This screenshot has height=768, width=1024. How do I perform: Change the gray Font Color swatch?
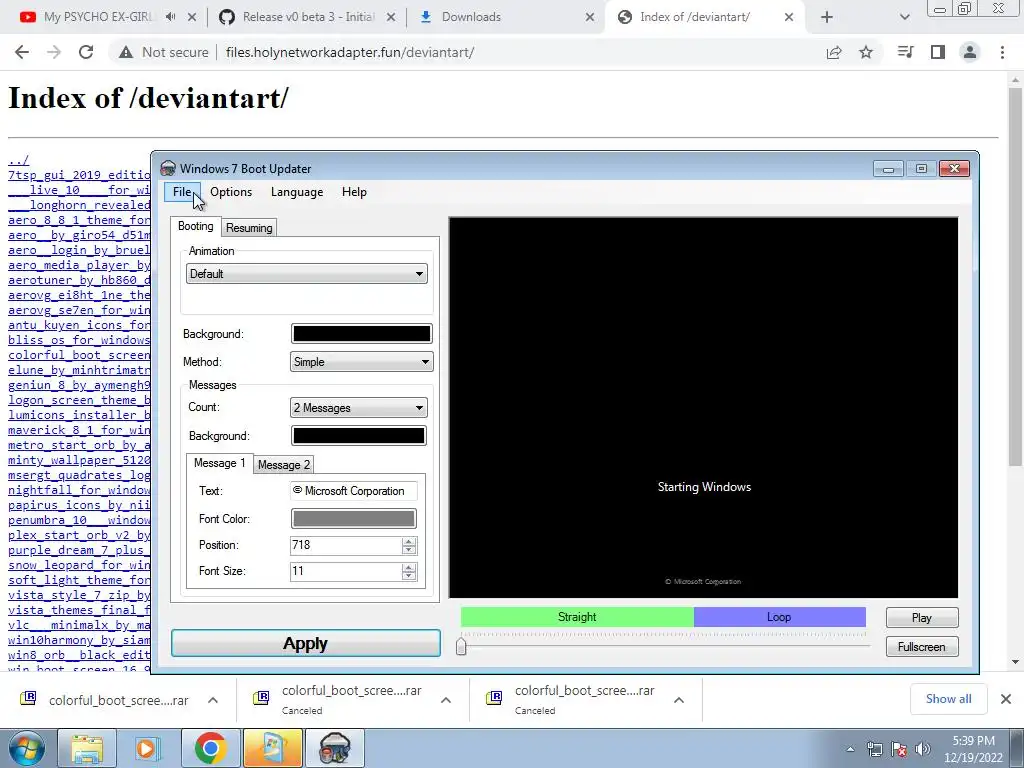353,519
